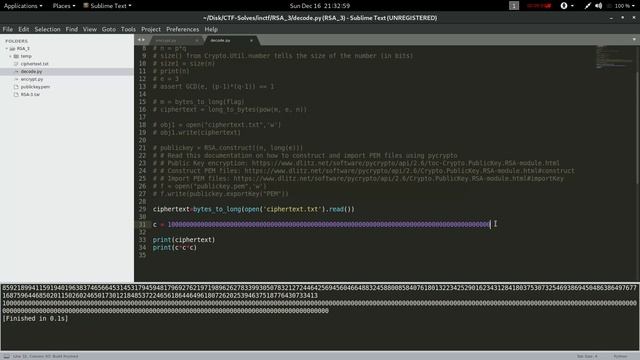
Task: Open the File menu
Action: [8, 29]
